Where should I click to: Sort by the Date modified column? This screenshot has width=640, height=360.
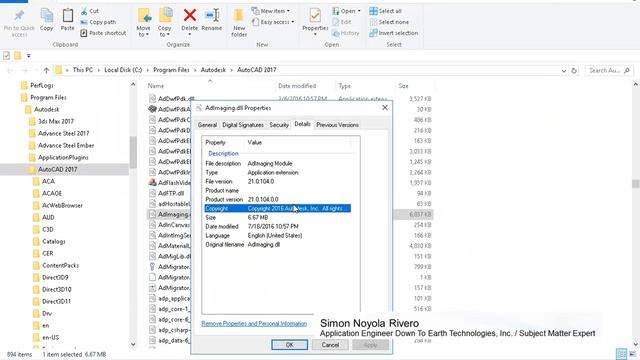(297, 86)
